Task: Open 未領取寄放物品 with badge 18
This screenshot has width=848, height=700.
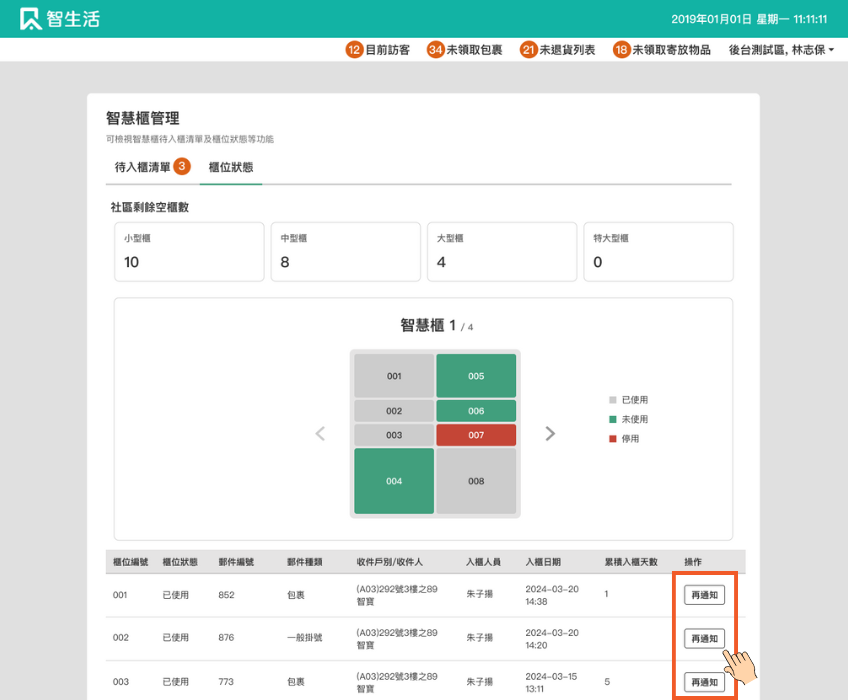Action: [662, 49]
